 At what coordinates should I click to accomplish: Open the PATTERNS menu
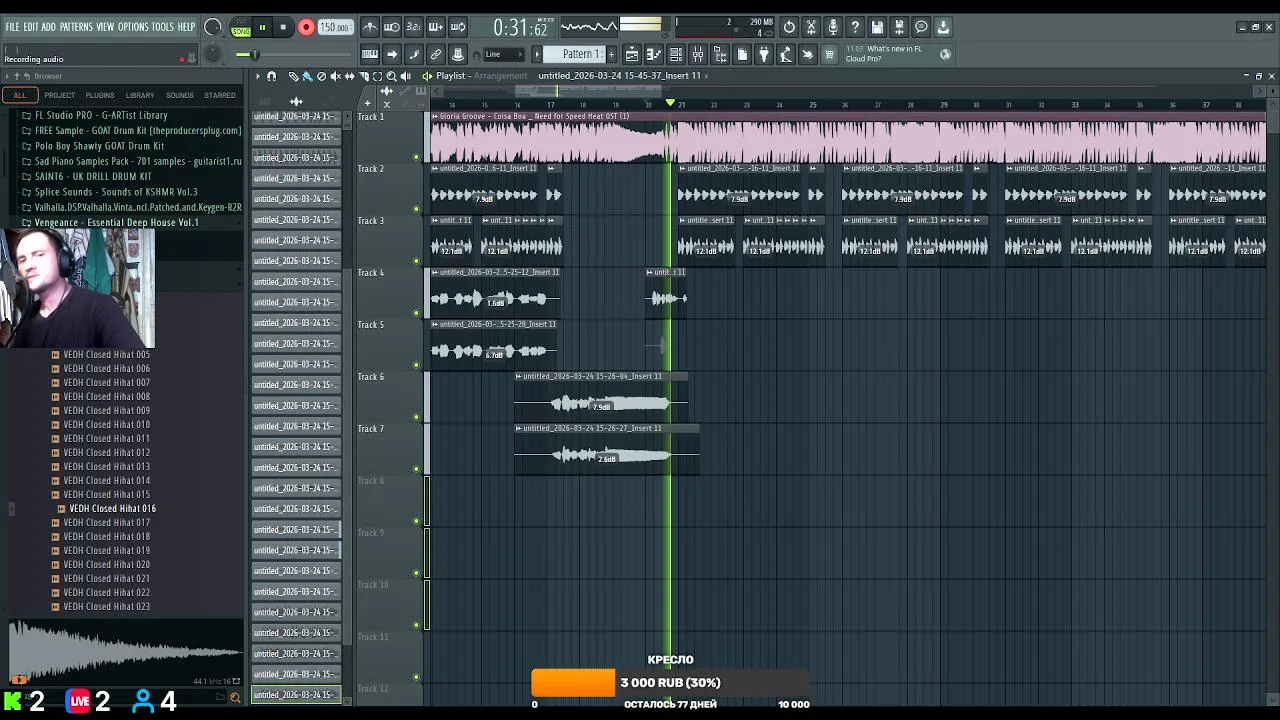click(76, 27)
